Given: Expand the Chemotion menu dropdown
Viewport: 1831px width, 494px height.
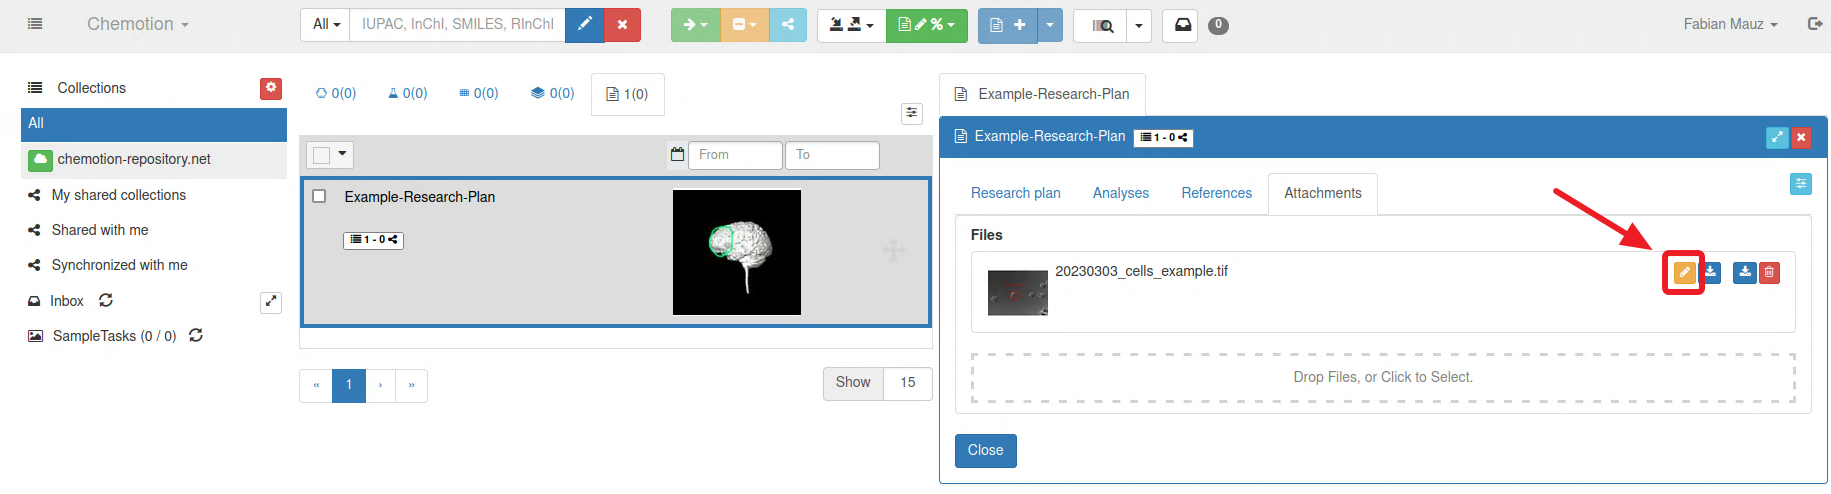Looking at the screenshot, I should (137, 24).
